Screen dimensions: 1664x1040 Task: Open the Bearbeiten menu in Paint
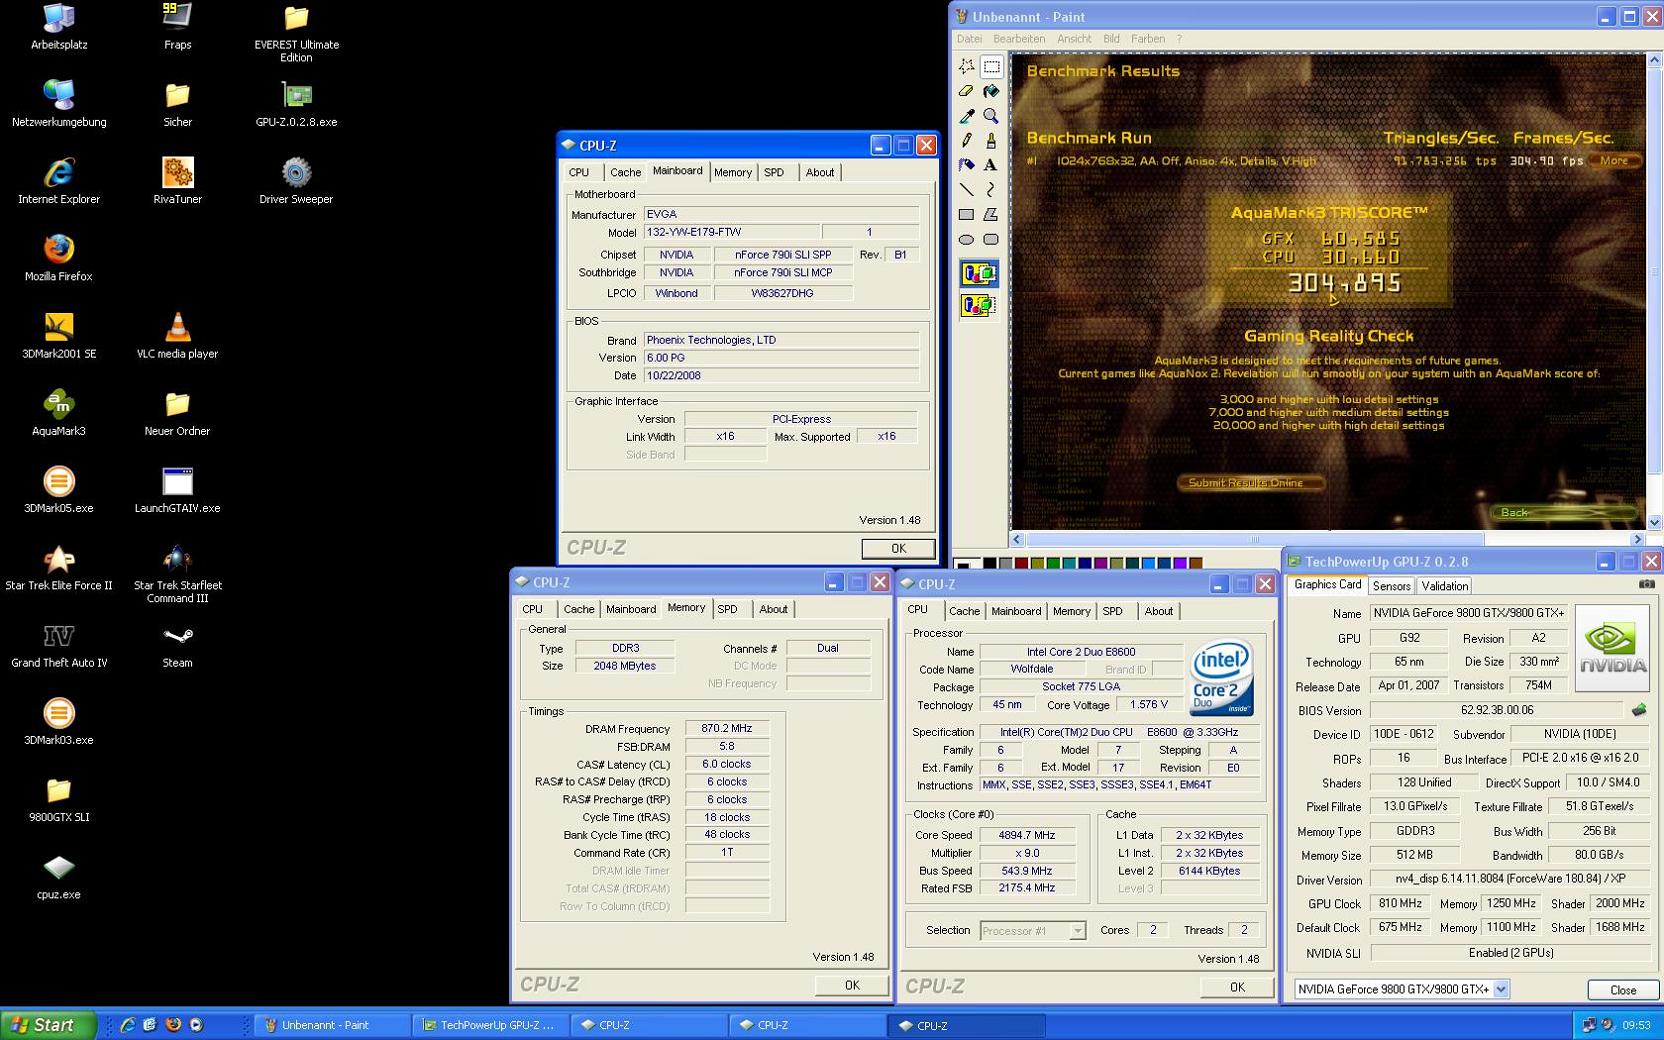click(x=1019, y=39)
